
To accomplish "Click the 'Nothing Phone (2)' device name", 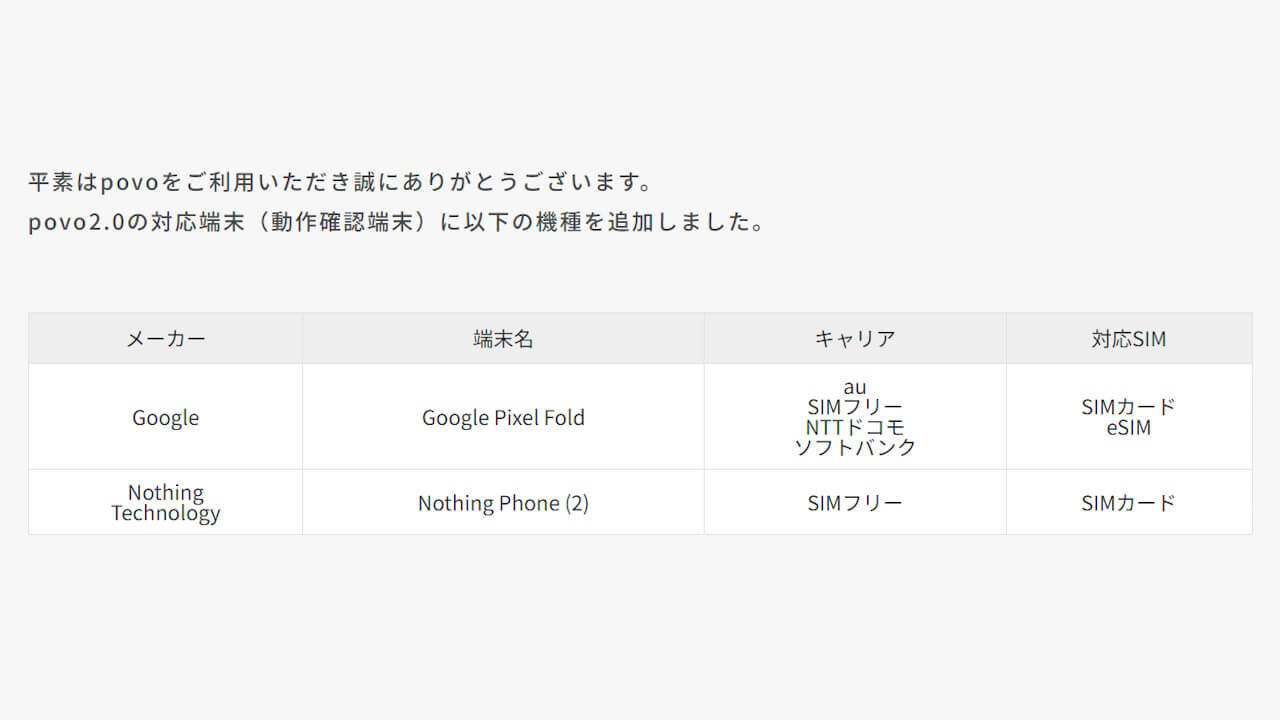I will [x=503, y=503].
